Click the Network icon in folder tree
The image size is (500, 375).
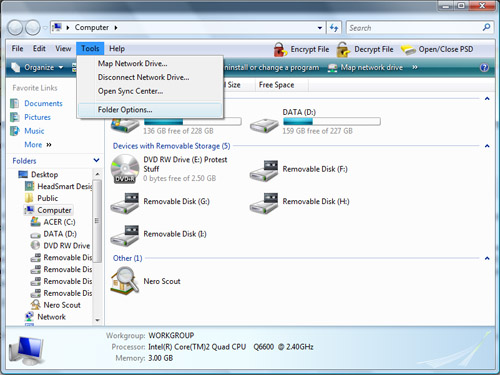click(29, 317)
